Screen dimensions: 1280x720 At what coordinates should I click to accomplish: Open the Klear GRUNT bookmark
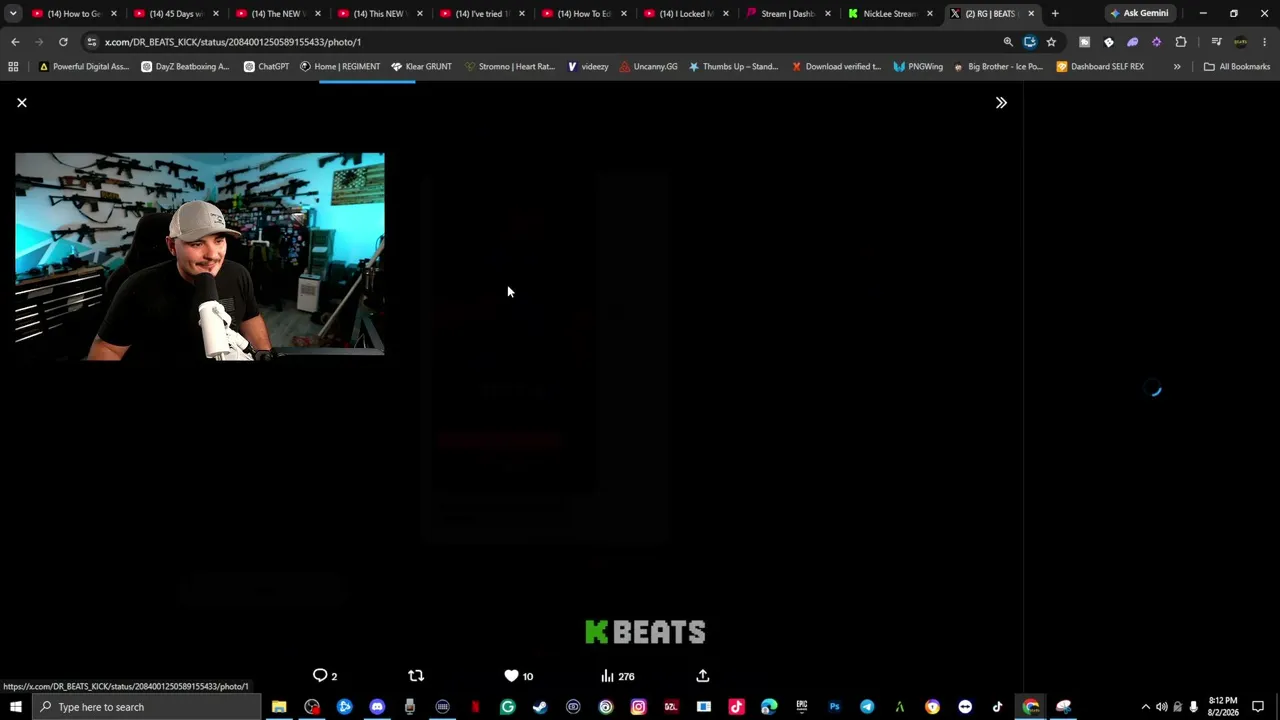pyautogui.click(x=422, y=67)
